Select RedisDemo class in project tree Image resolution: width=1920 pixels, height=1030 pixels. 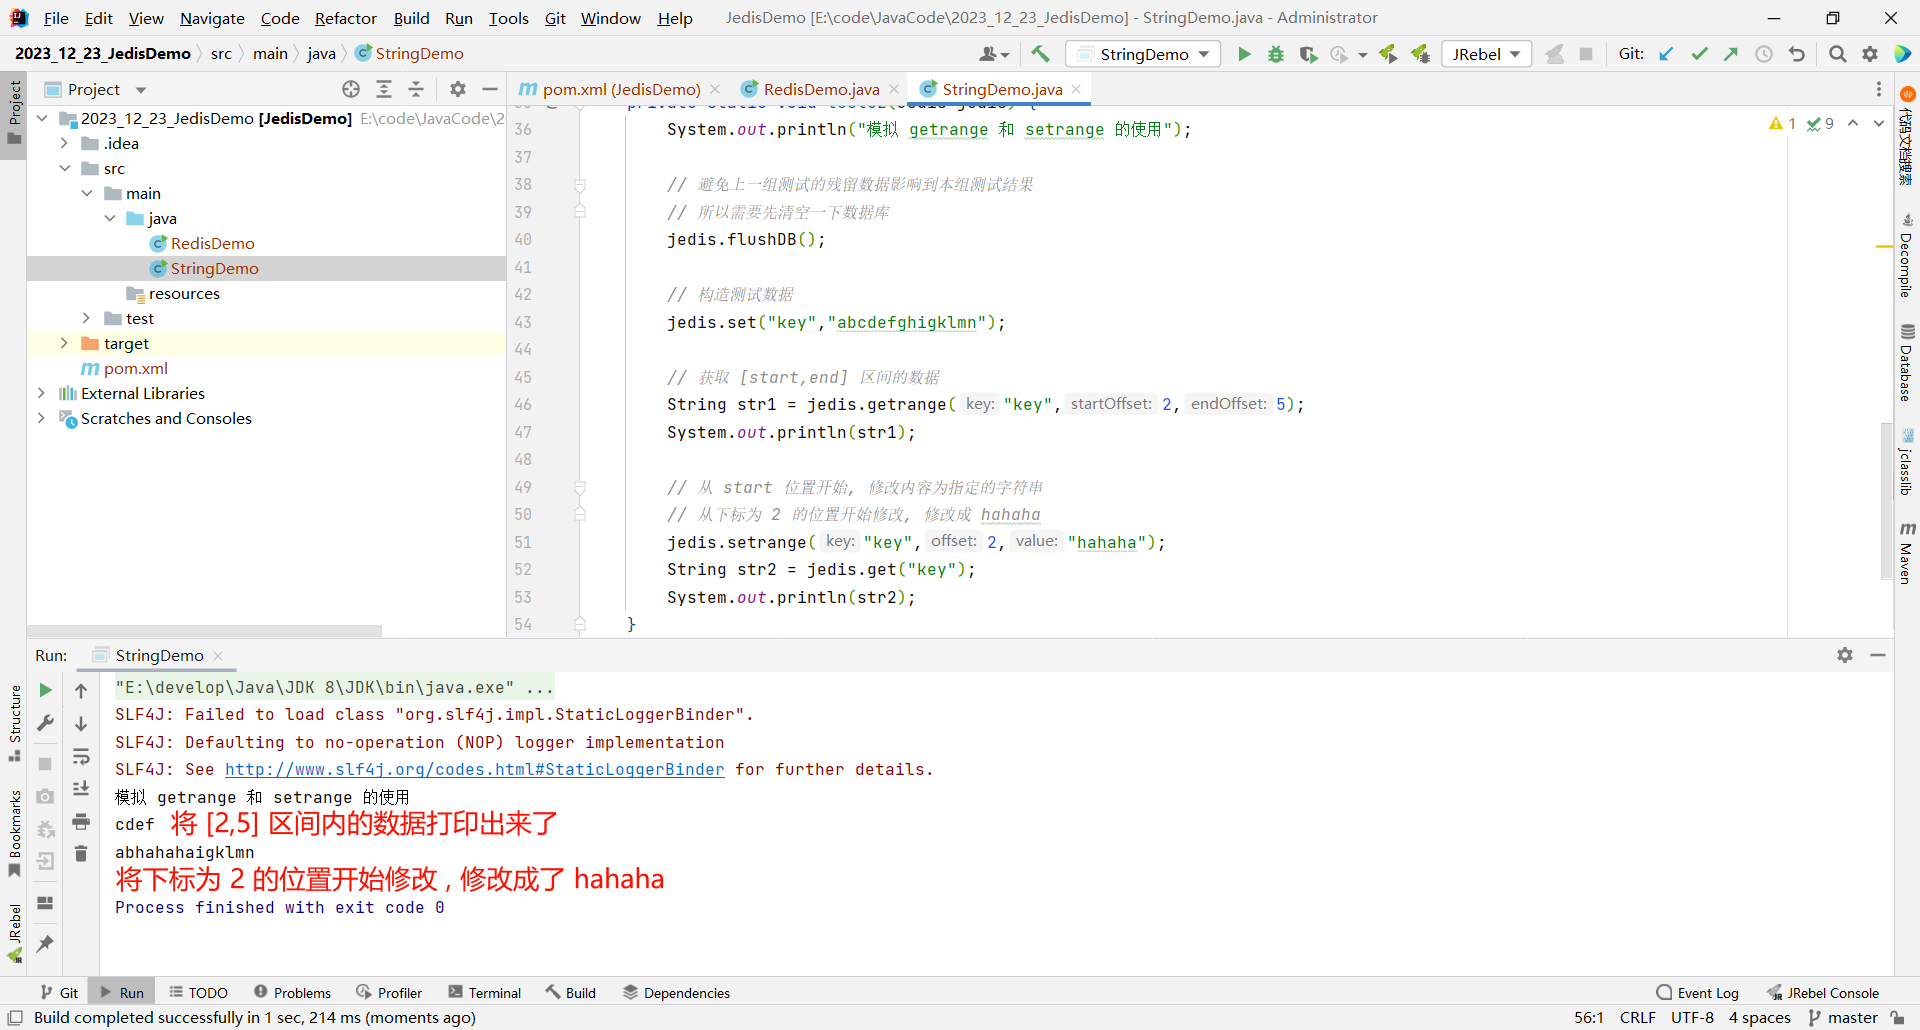coord(212,243)
